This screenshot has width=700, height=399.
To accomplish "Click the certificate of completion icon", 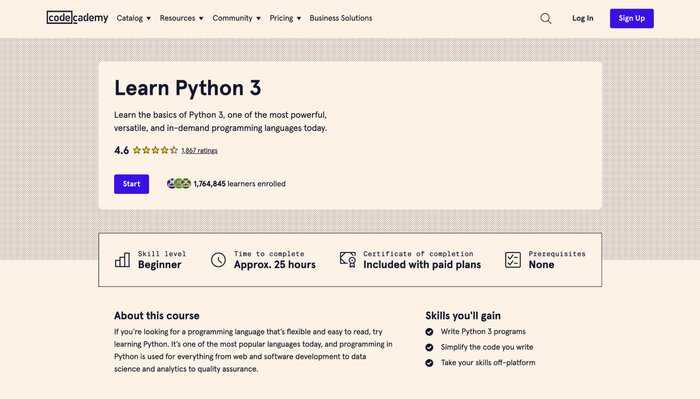I will point(348,260).
